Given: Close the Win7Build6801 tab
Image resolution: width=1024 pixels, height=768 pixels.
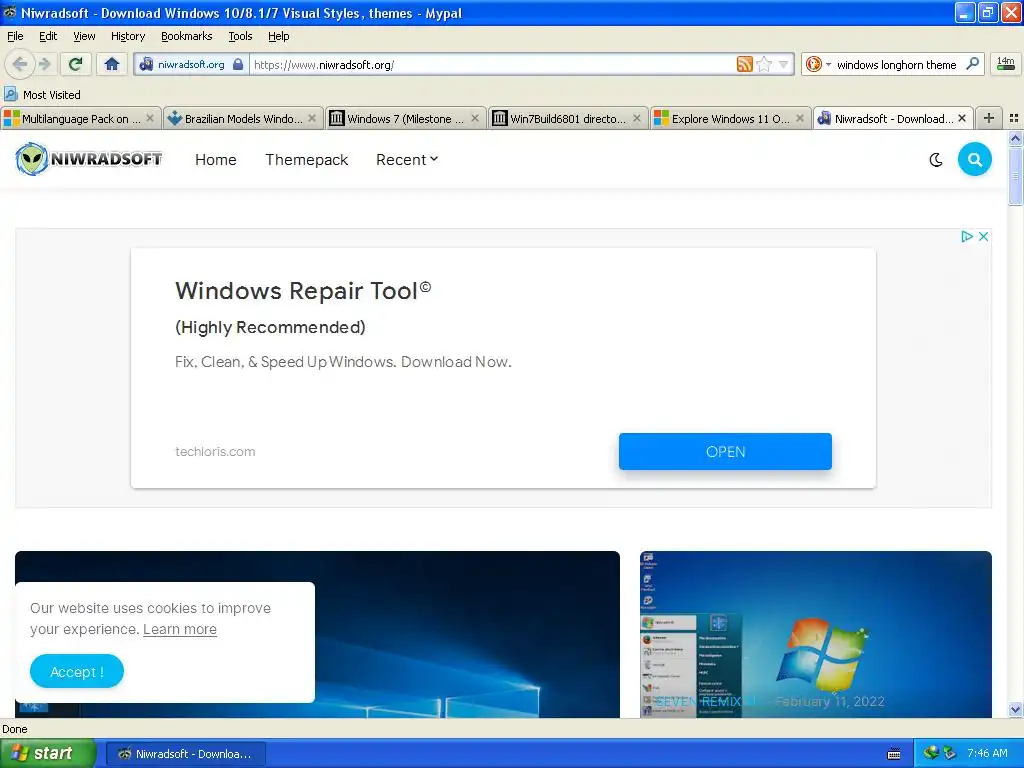Looking at the screenshot, I should pyautogui.click(x=637, y=118).
